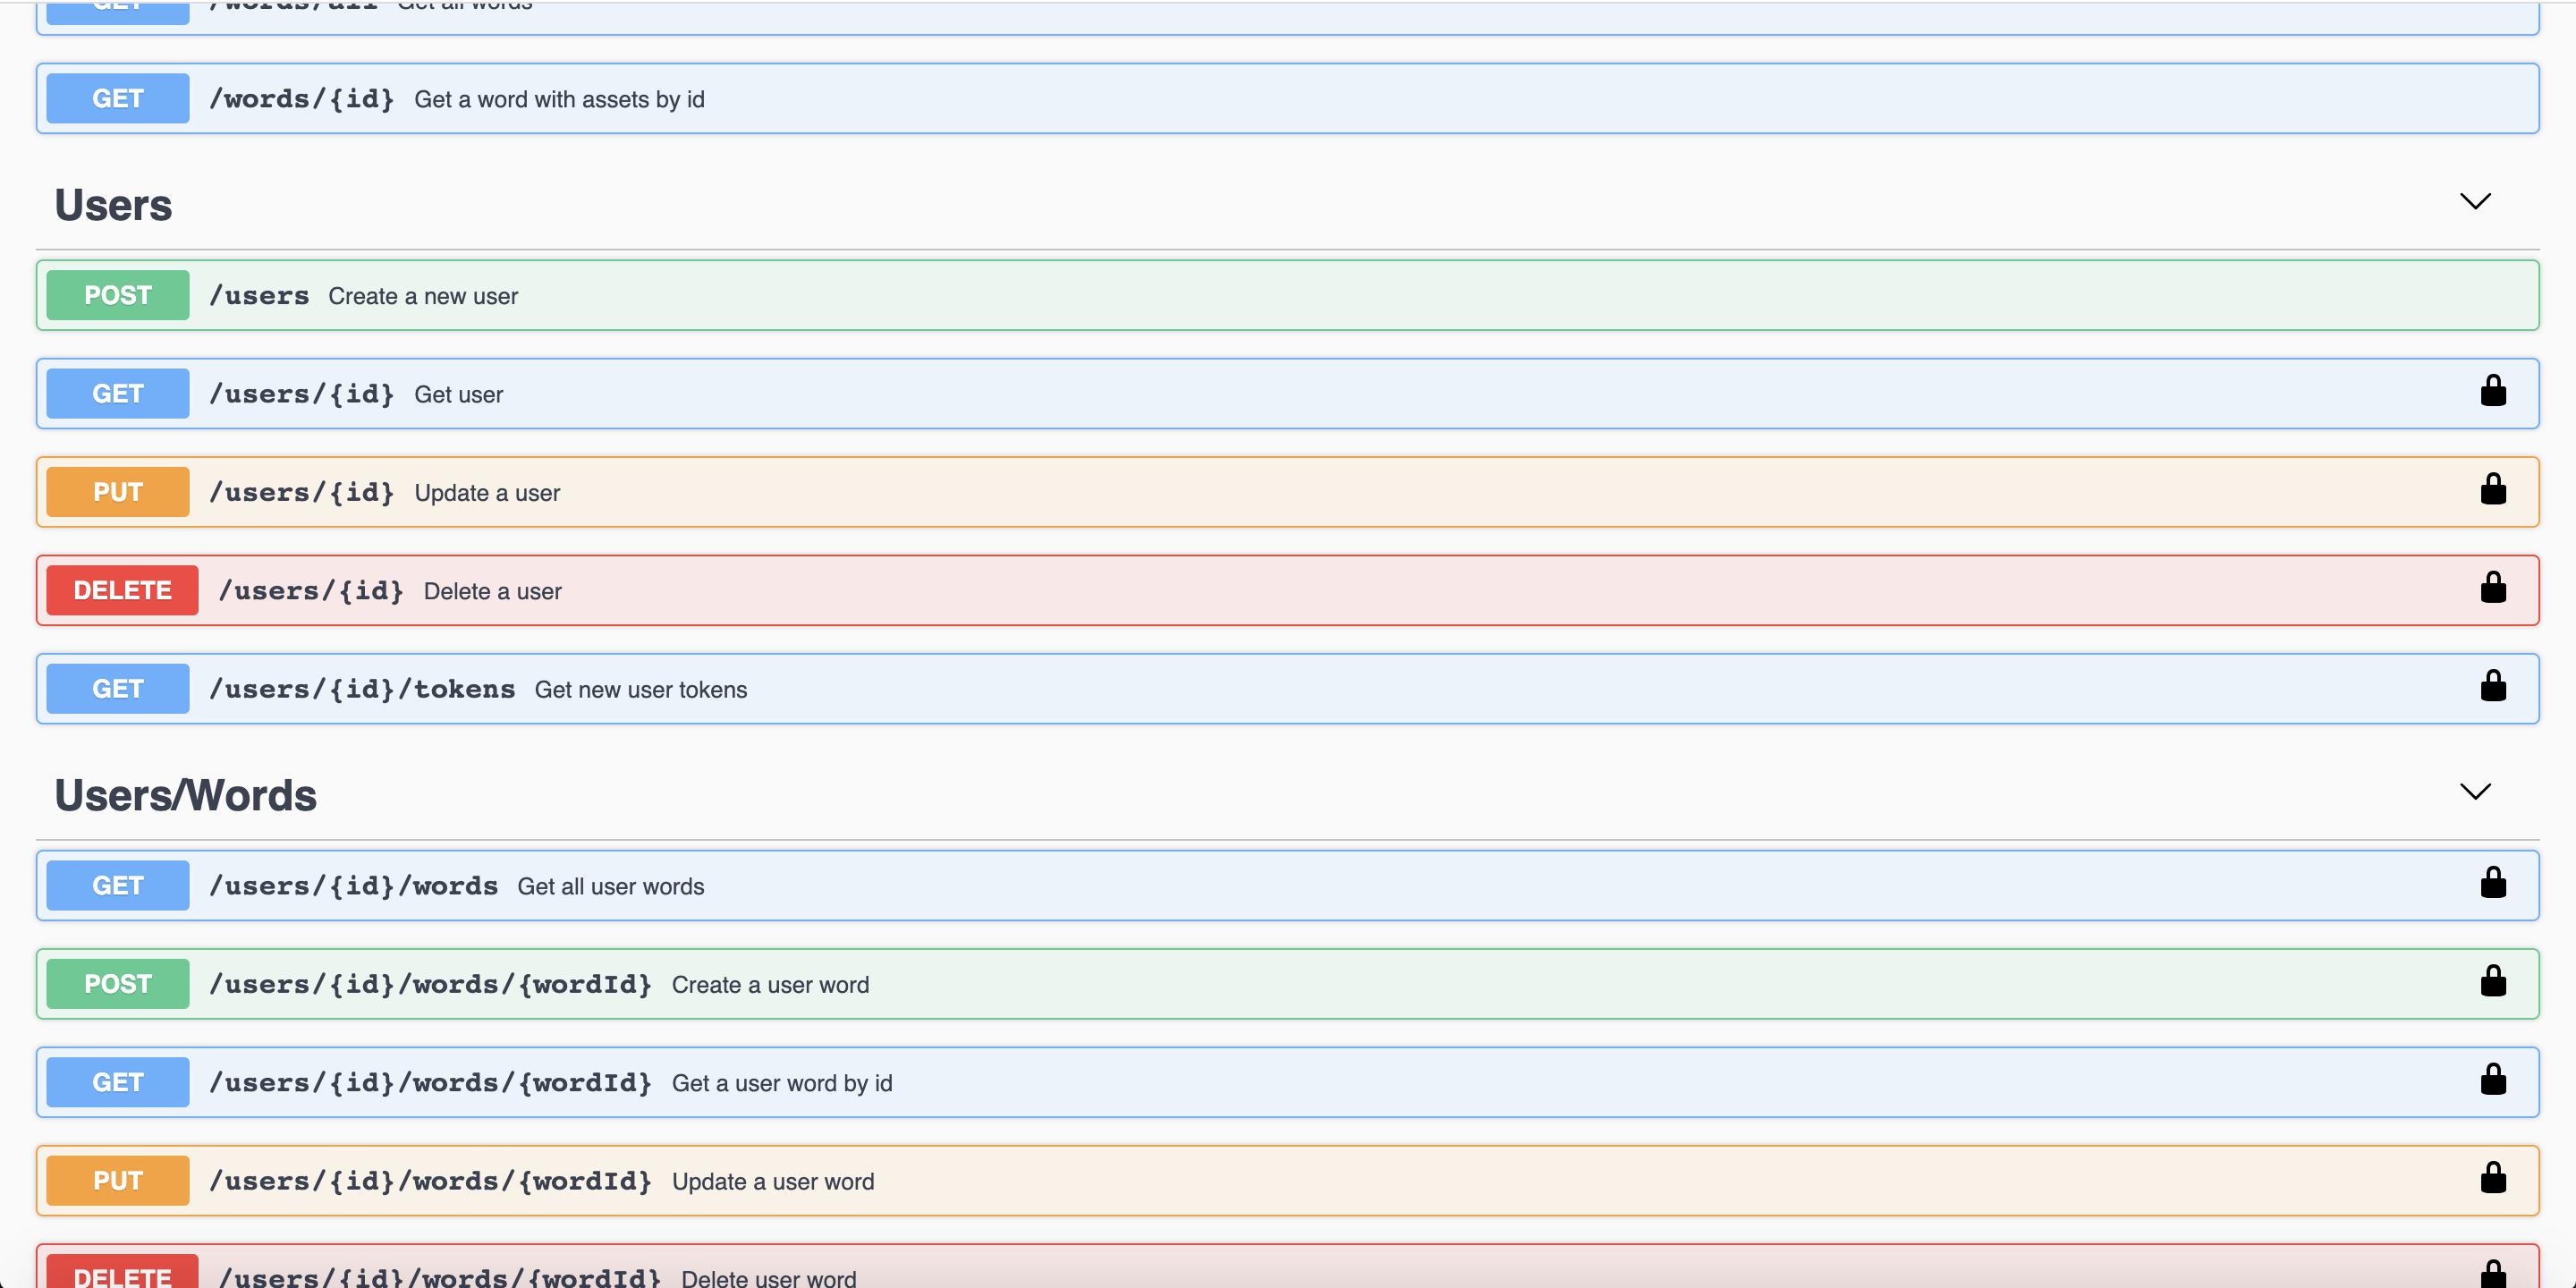The height and width of the screenshot is (1288, 2576).
Task: Click lock icon on Create a user word row
Action: click(2492, 982)
